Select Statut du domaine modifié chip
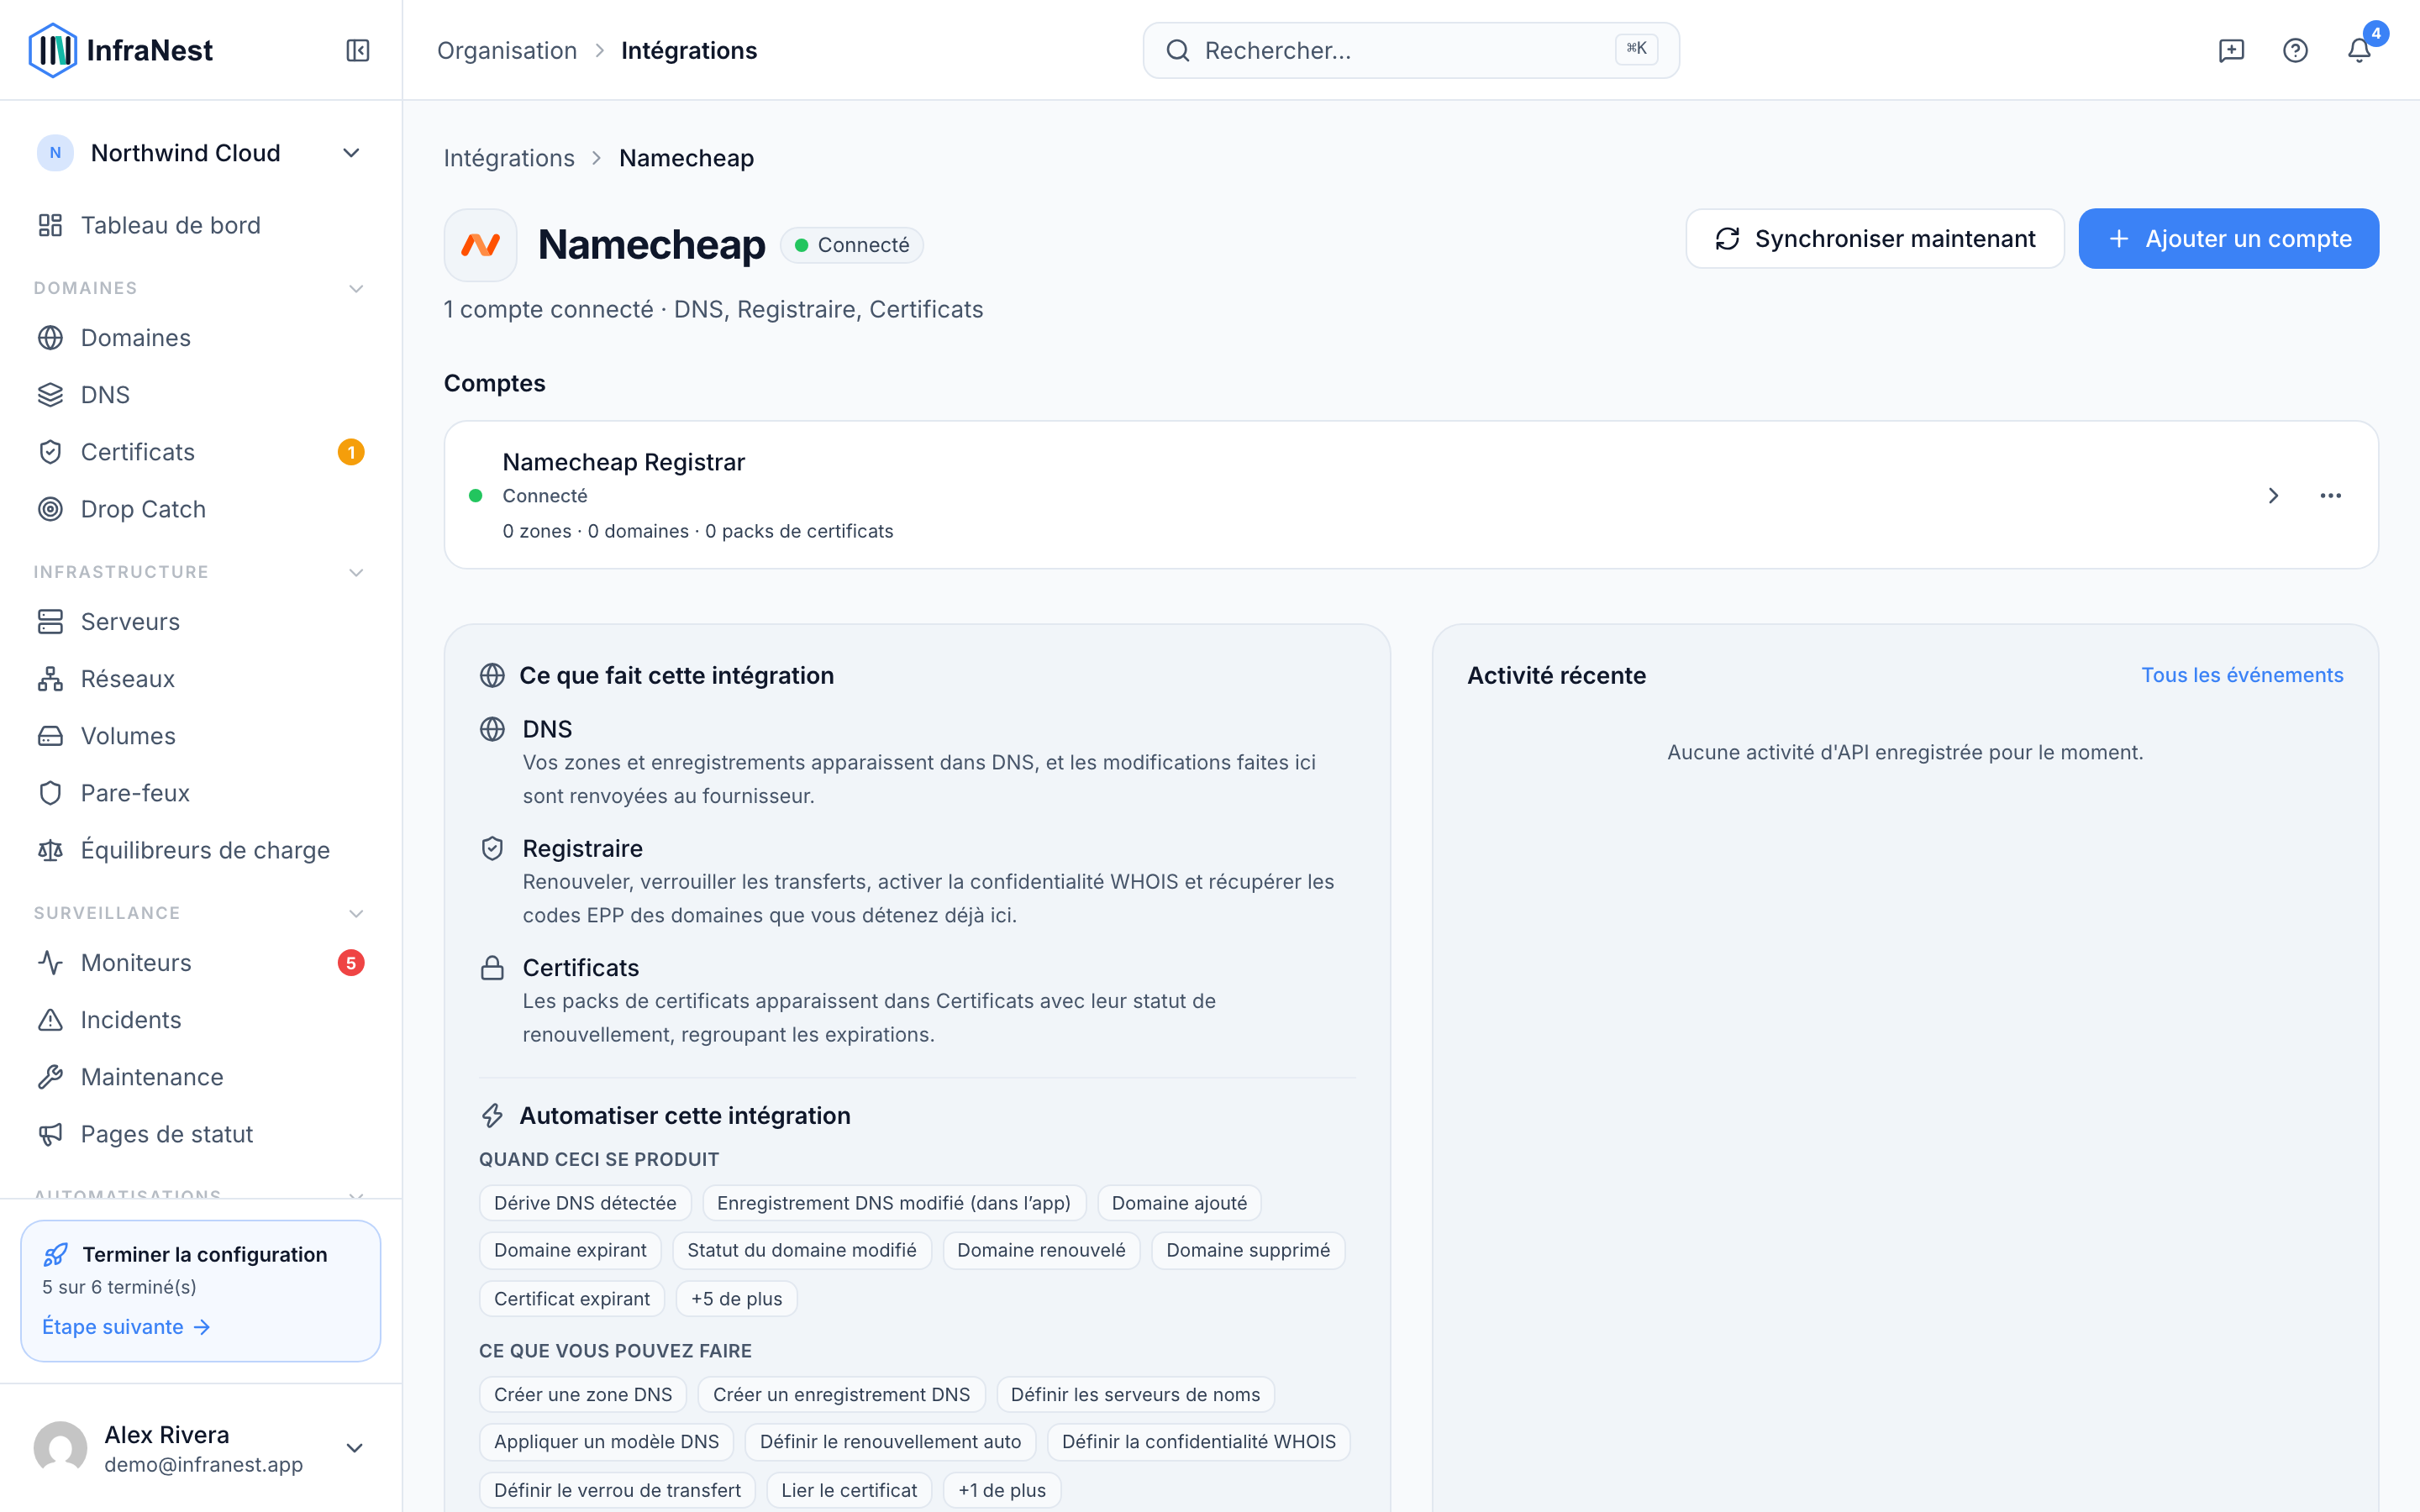Screen dimensions: 2420x1512 point(802,1250)
